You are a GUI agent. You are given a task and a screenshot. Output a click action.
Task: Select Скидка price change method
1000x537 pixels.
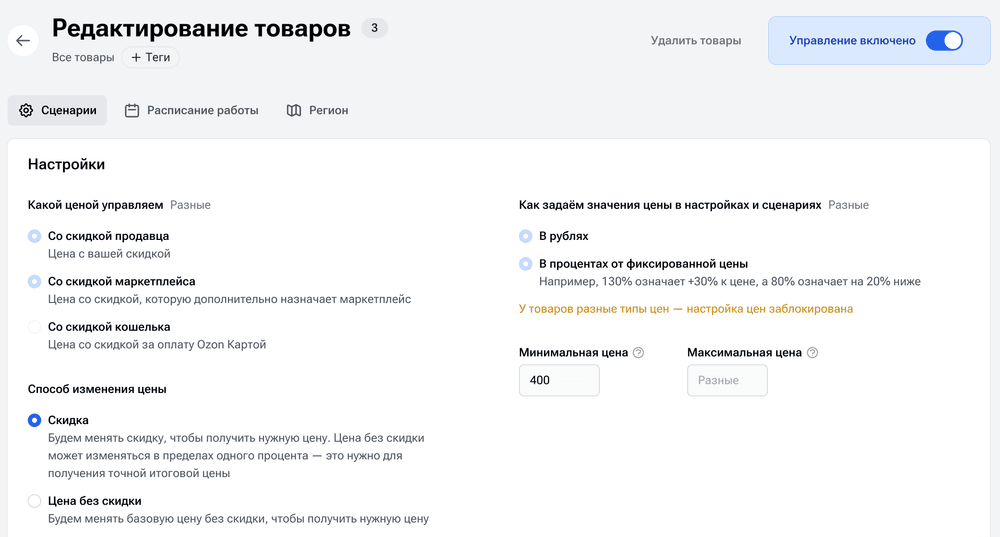pos(34,420)
